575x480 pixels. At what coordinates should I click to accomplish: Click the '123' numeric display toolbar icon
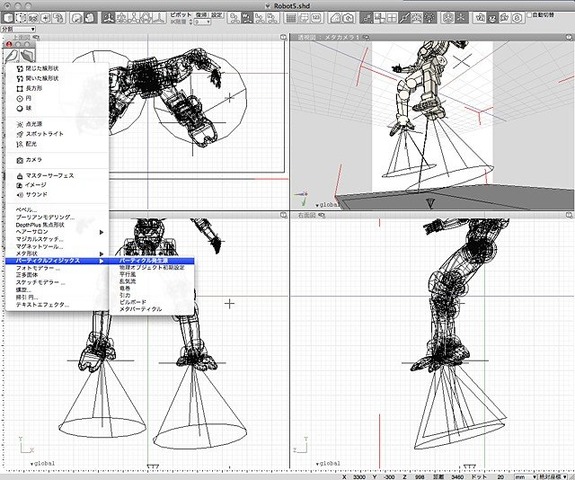pos(316,18)
